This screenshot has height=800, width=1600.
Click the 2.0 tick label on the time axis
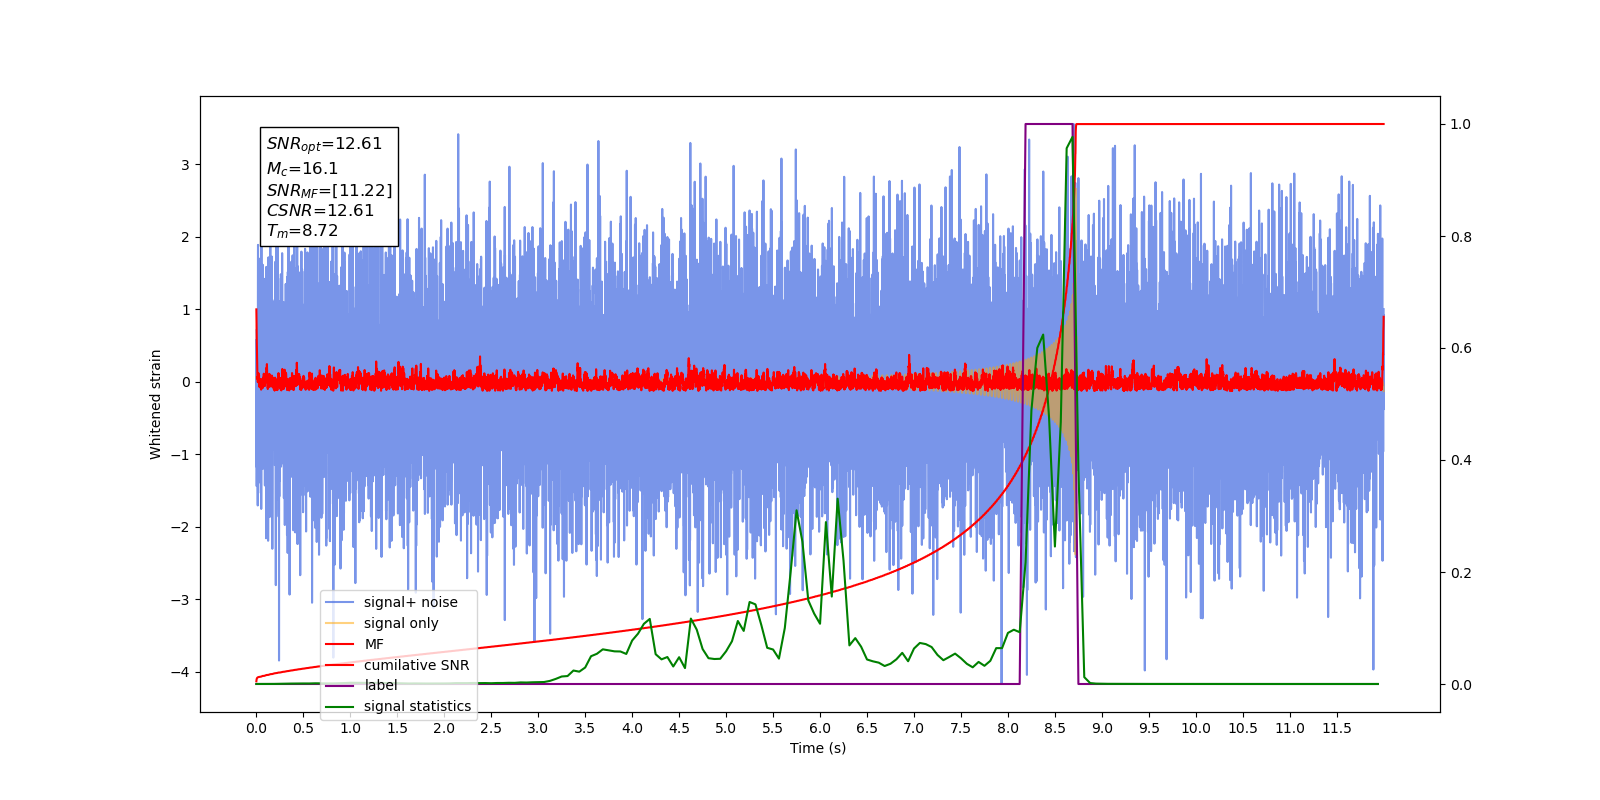click(444, 728)
